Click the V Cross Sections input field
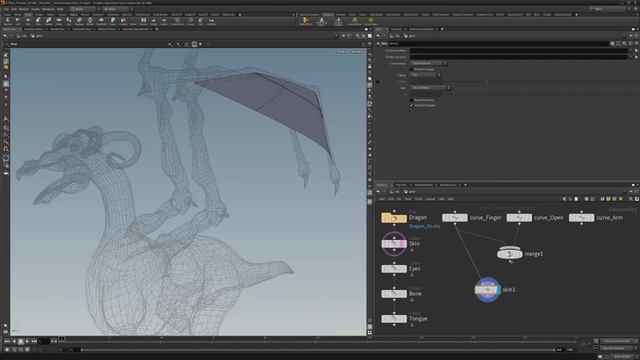The height and width of the screenshot is (360, 640). pos(518,57)
